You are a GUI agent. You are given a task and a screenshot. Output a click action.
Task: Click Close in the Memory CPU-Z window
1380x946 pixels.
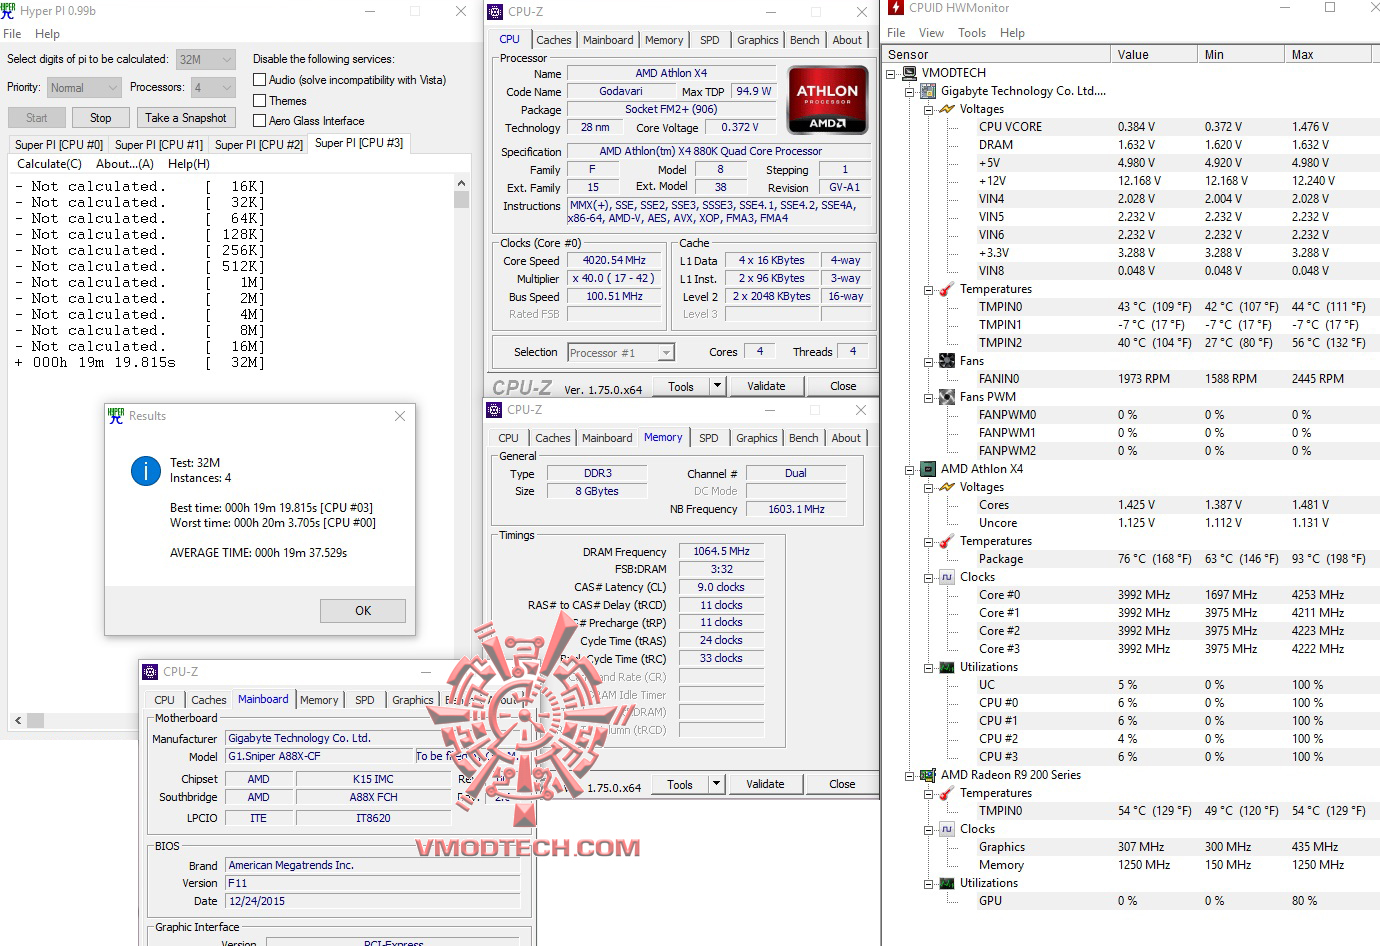[842, 784]
